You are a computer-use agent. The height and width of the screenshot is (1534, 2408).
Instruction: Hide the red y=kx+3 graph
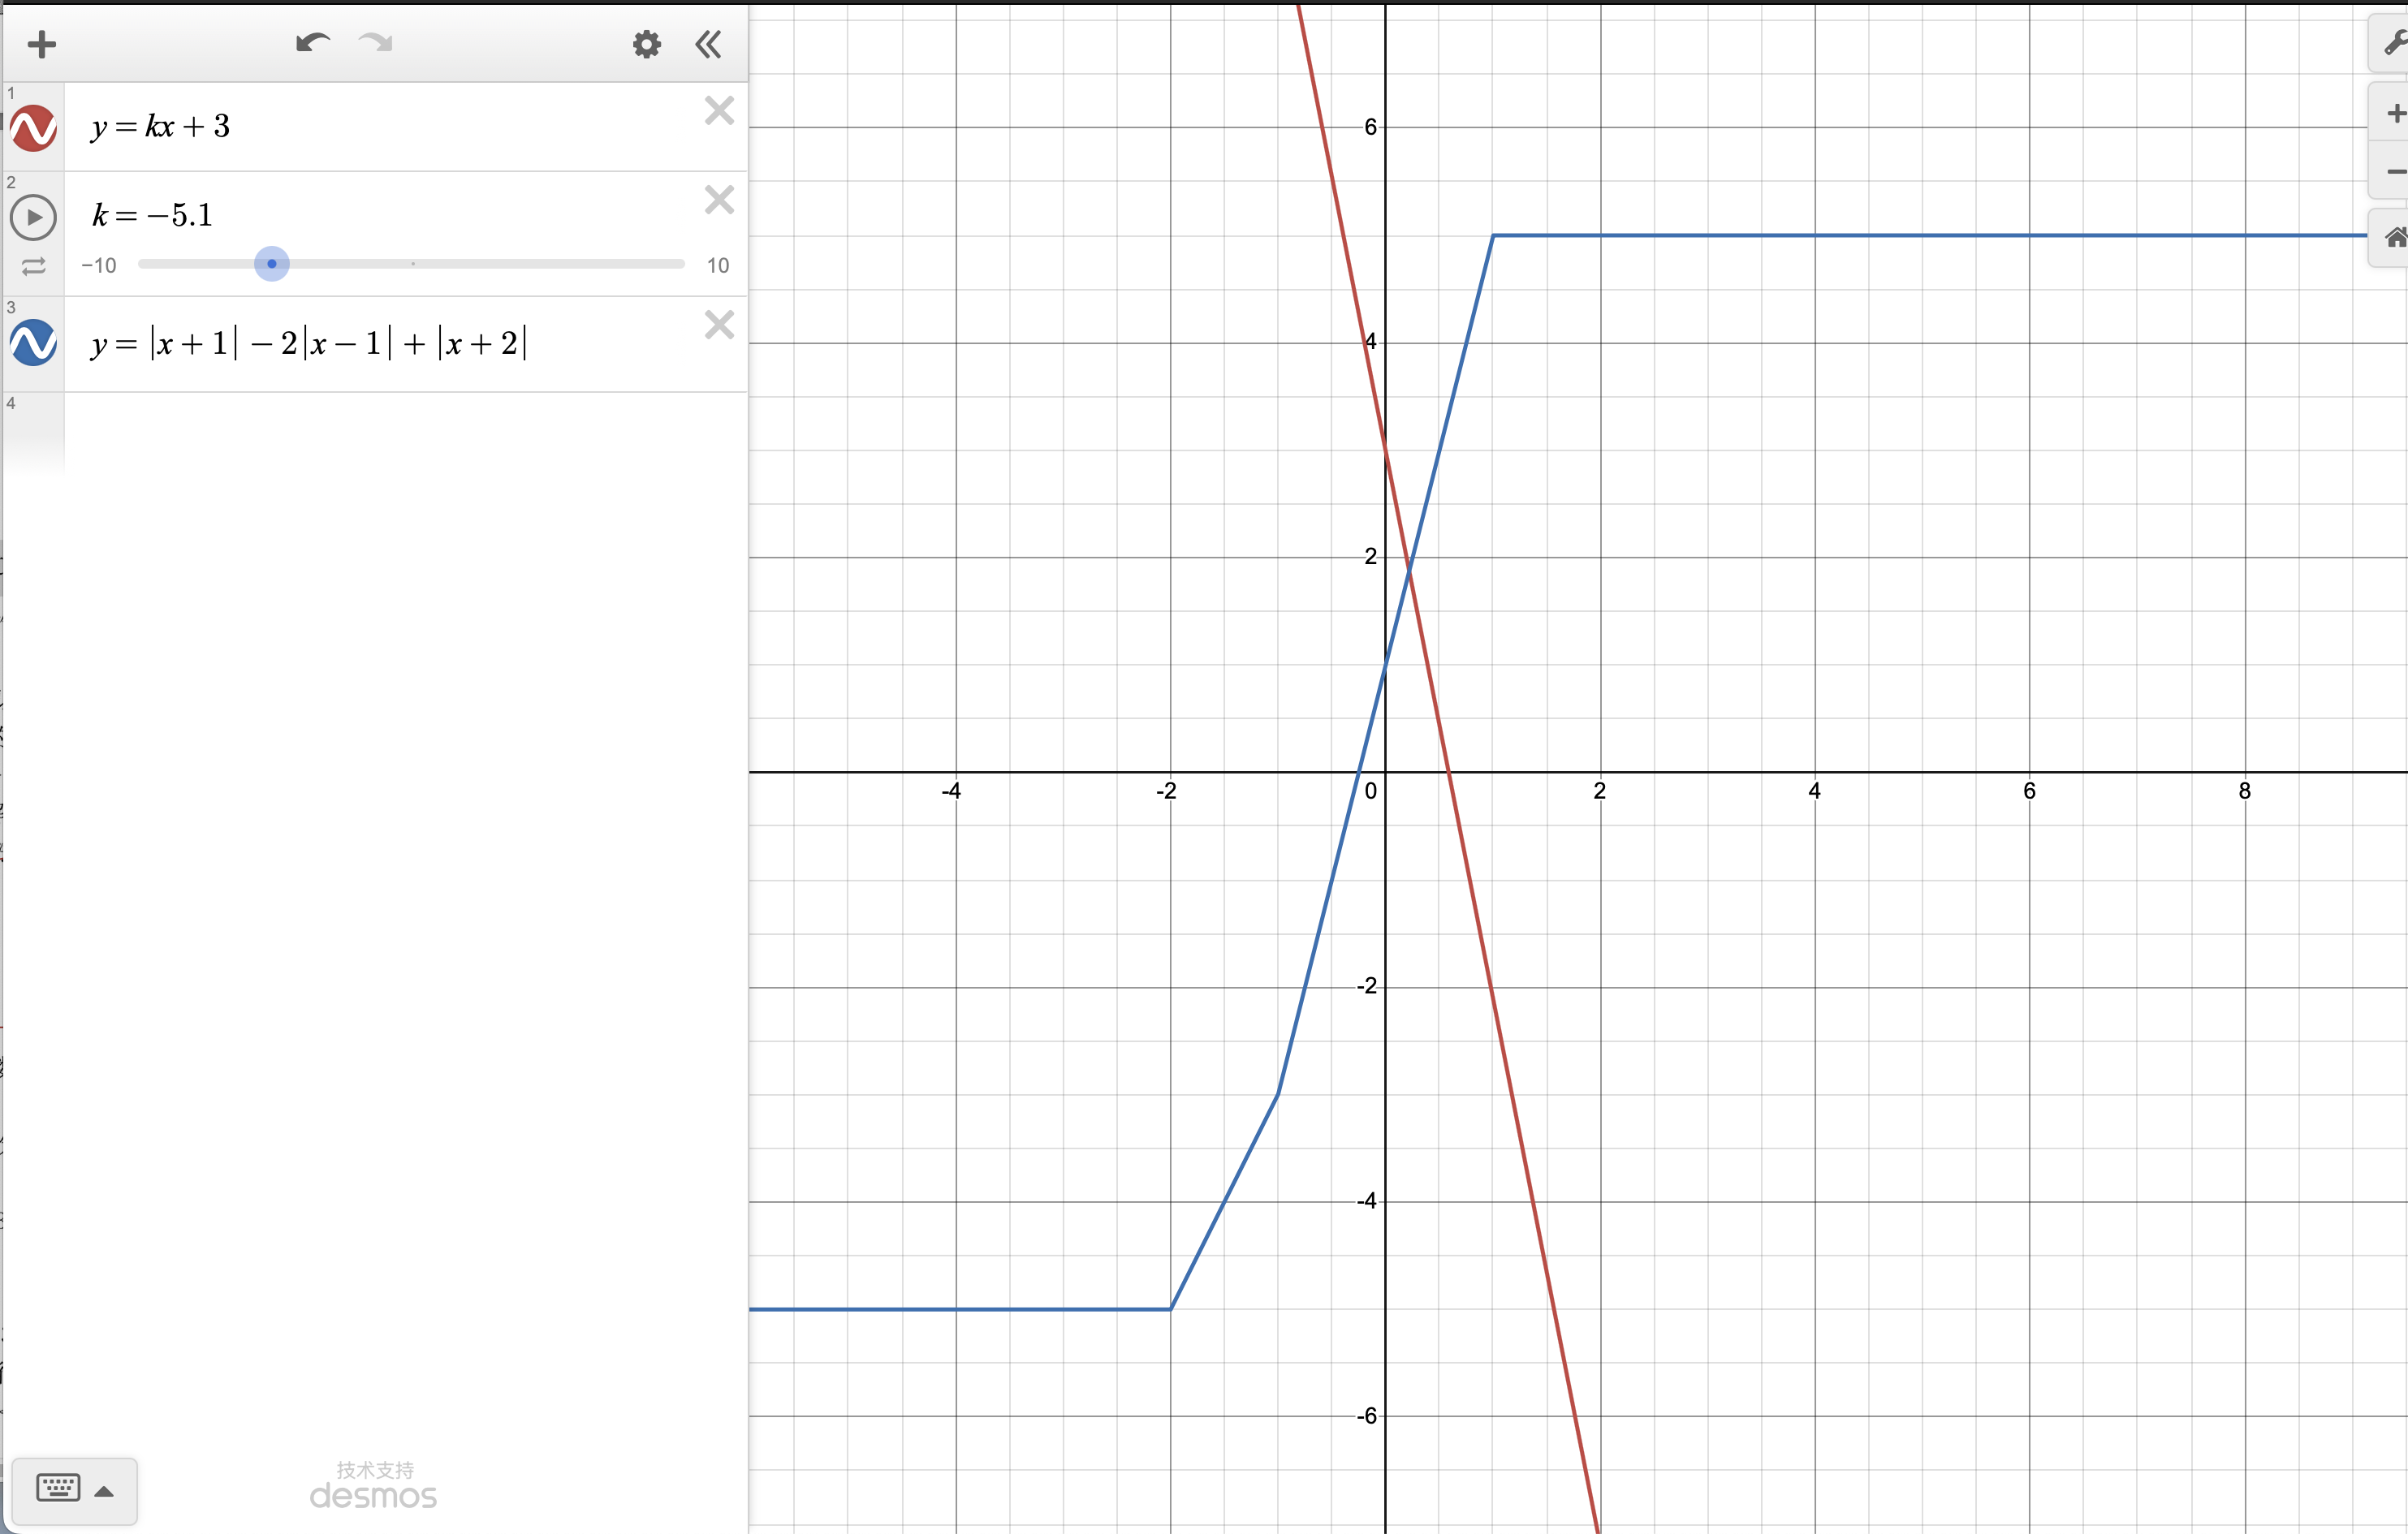[33, 128]
